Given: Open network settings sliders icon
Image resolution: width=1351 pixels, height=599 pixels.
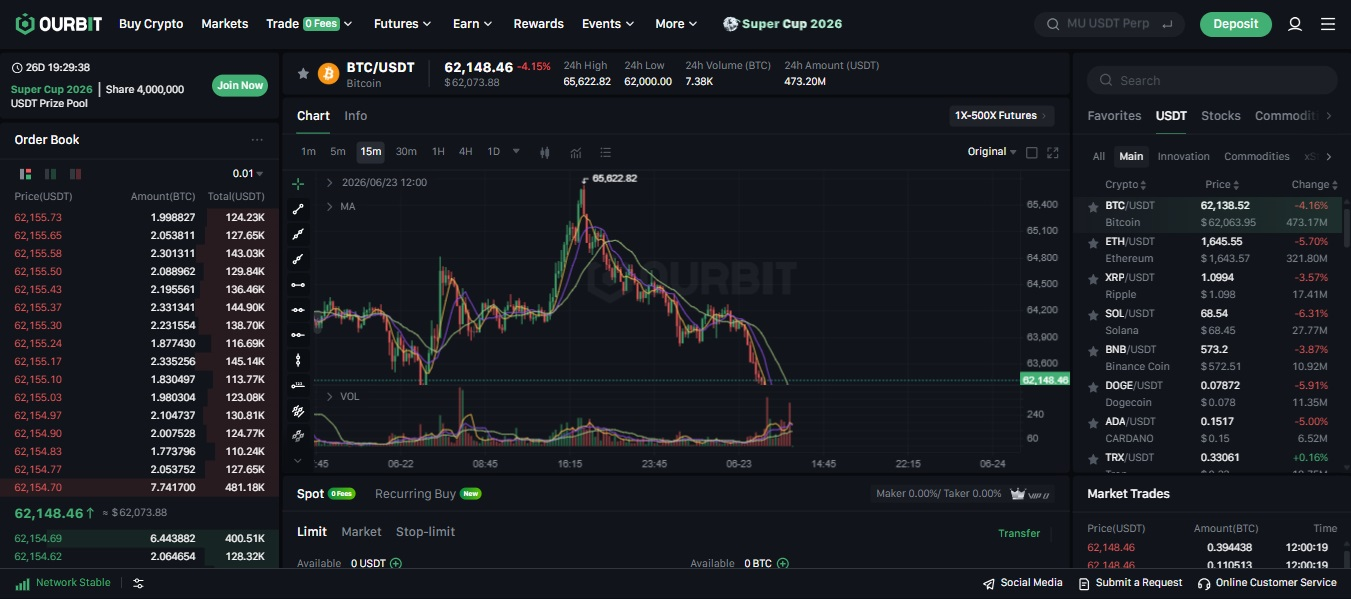Looking at the screenshot, I should (138, 583).
